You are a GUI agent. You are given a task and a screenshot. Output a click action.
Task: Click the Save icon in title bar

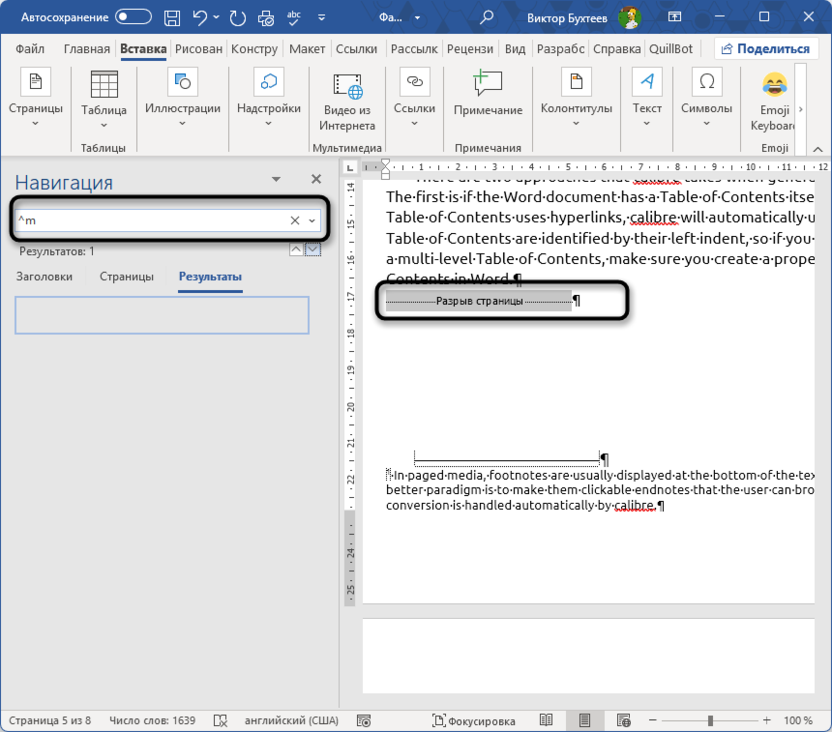coord(173,18)
